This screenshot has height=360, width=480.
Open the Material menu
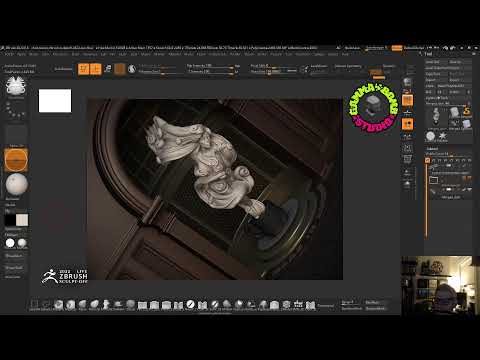click(x=174, y=54)
